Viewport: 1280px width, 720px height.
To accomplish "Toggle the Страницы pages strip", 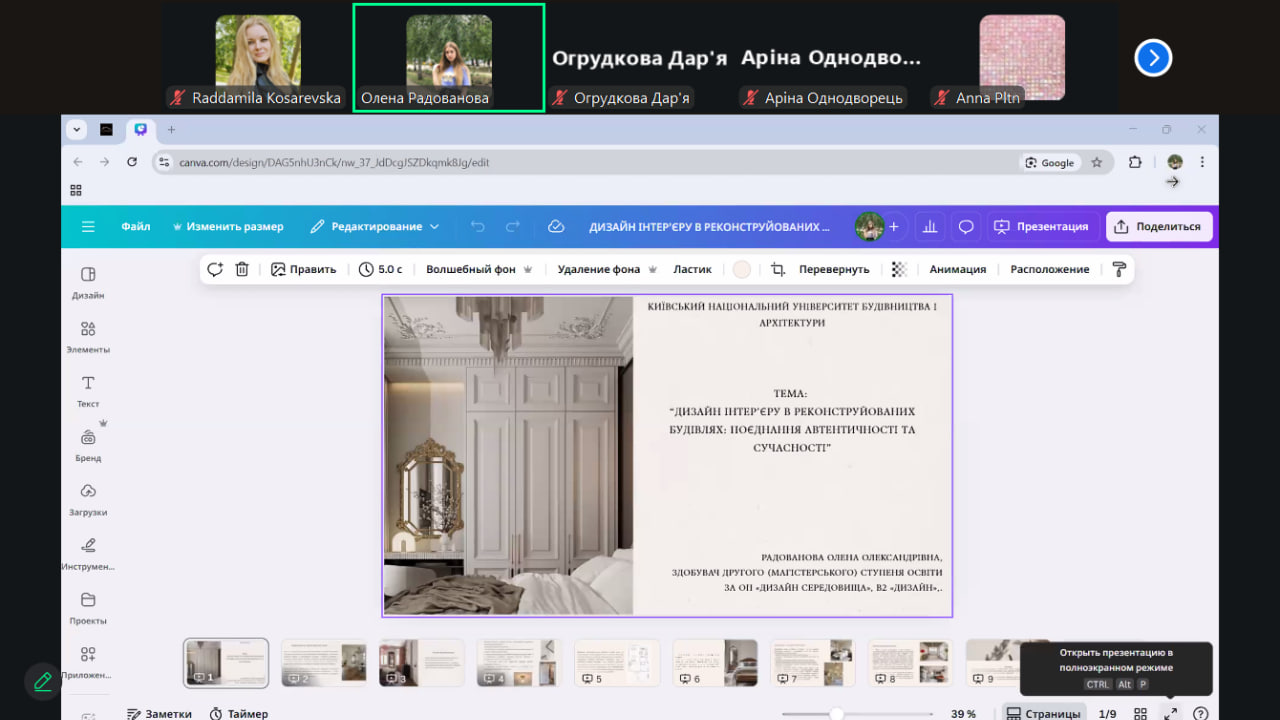I will point(1043,713).
